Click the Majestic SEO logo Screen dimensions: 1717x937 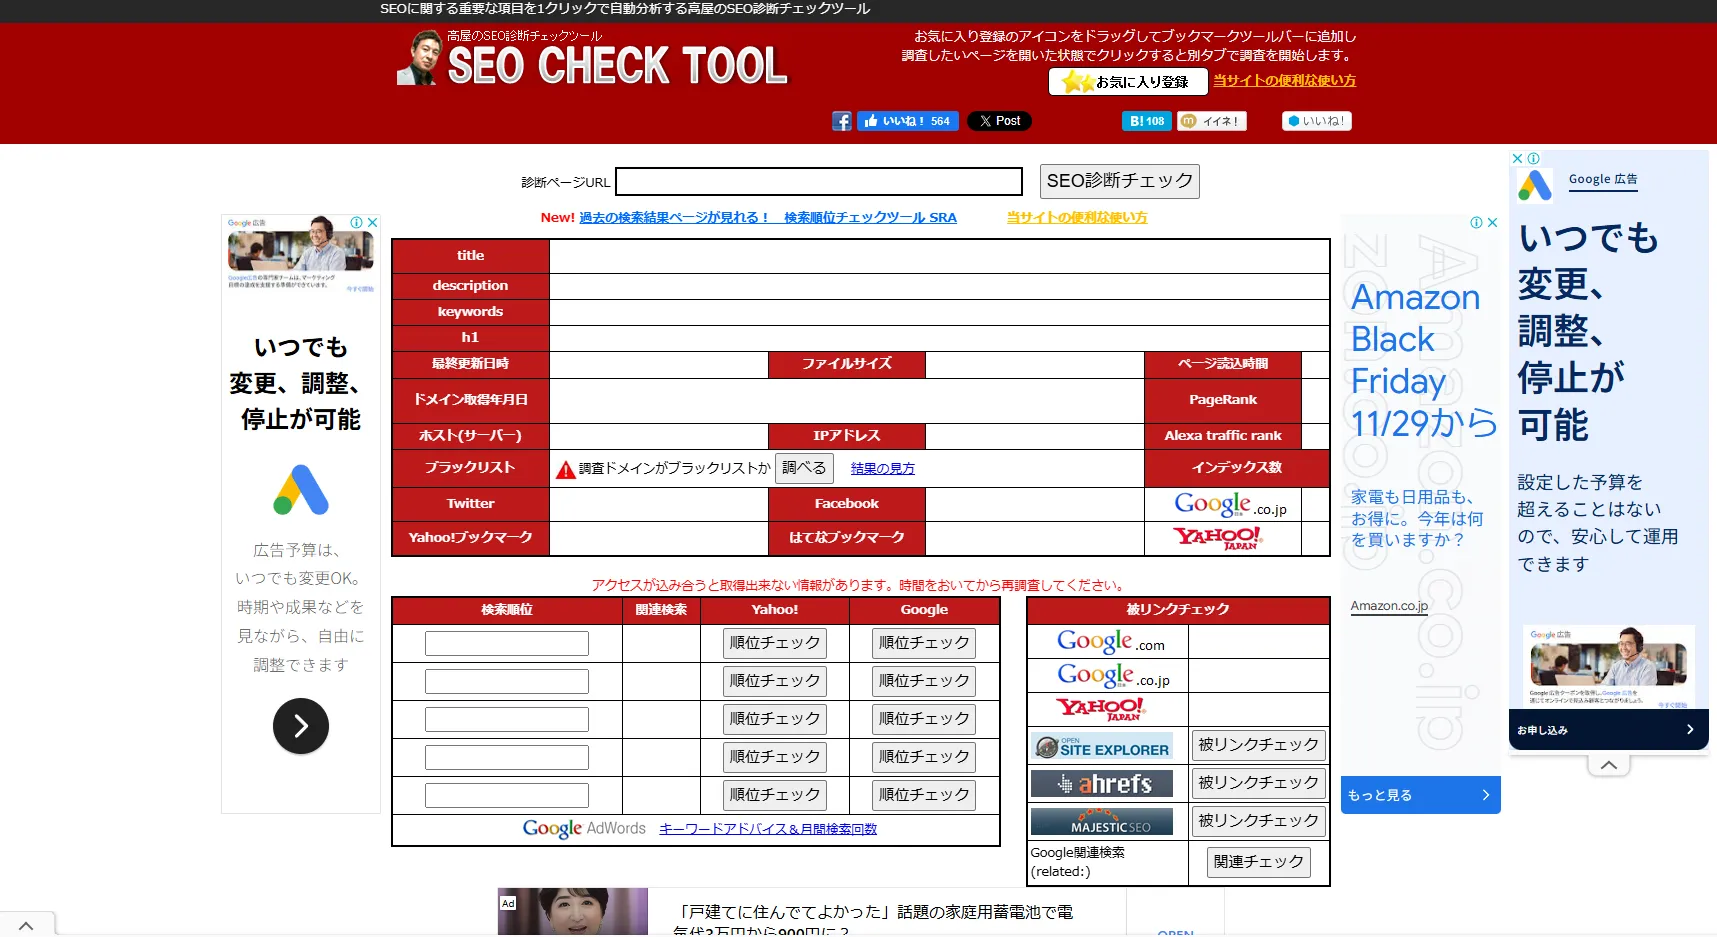coord(1102,822)
